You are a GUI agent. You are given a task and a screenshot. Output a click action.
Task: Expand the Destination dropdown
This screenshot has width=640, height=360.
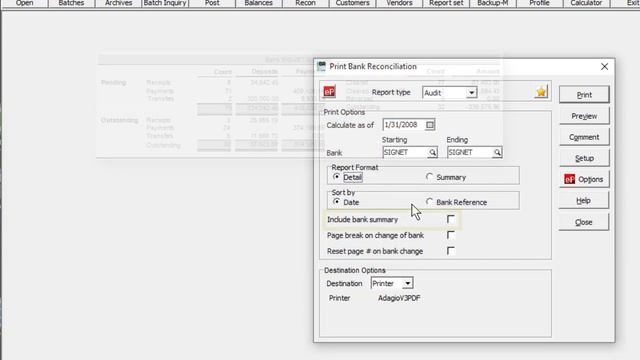(407, 283)
